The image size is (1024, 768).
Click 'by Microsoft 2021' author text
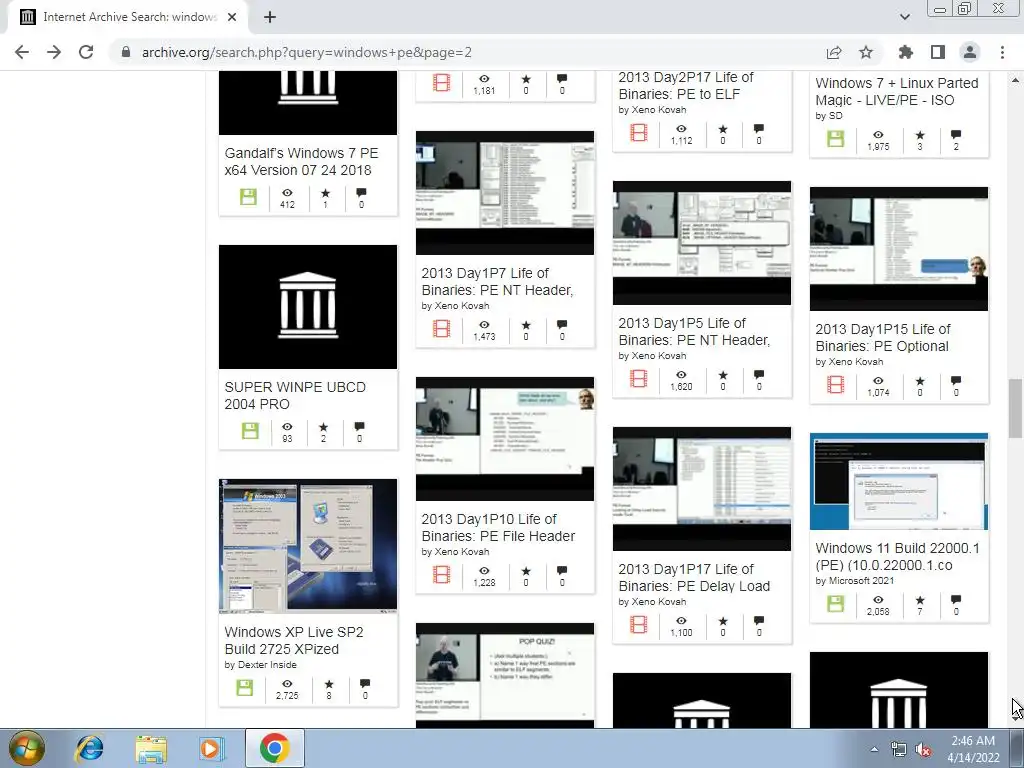855,581
